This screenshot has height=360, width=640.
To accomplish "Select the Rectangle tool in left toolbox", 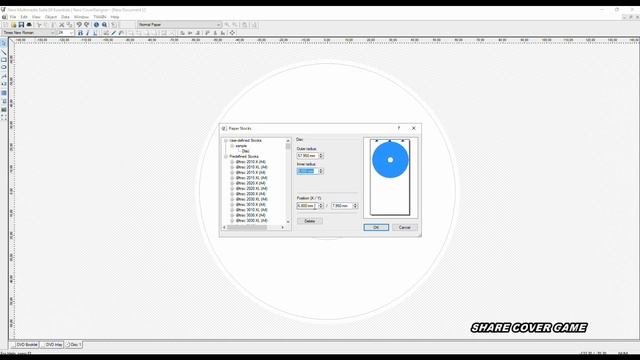I will pos(4,60).
